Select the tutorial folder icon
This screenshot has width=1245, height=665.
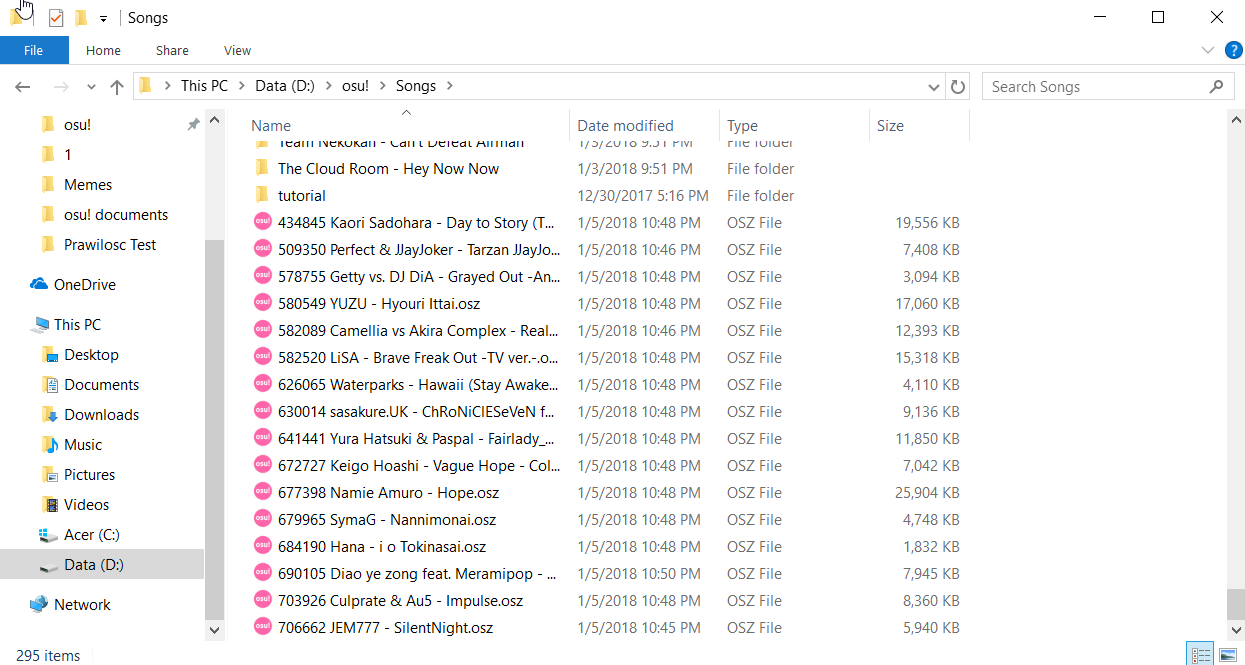coord(262,195)
